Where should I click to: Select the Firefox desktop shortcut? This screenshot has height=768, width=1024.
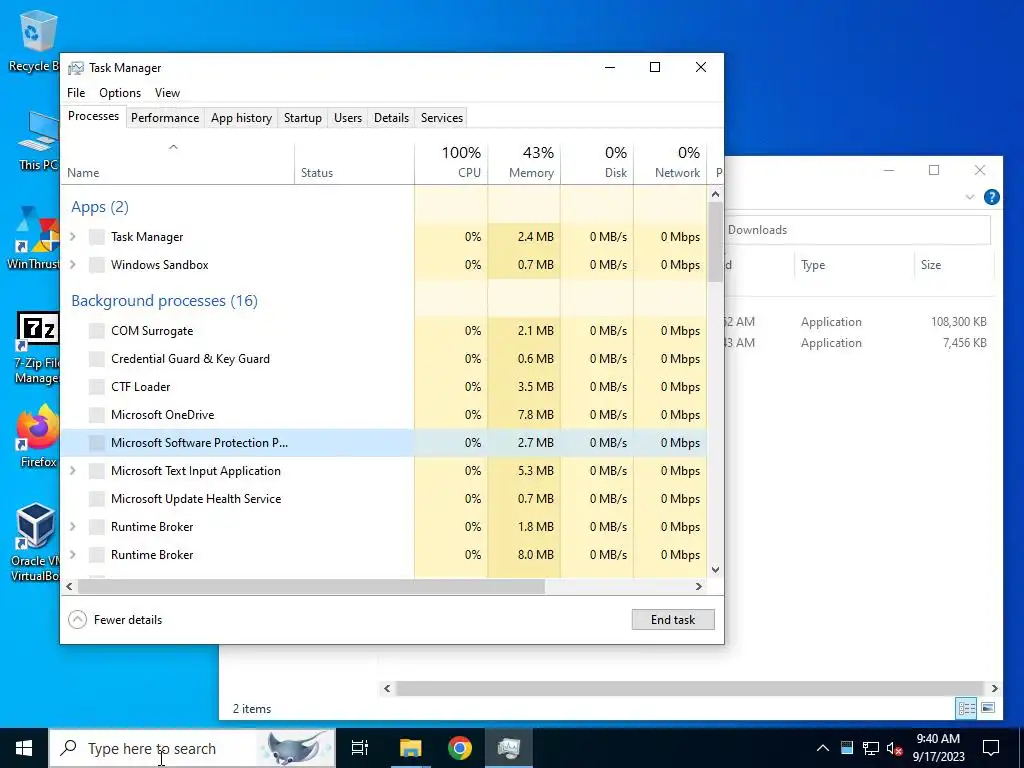pos(38,436)
